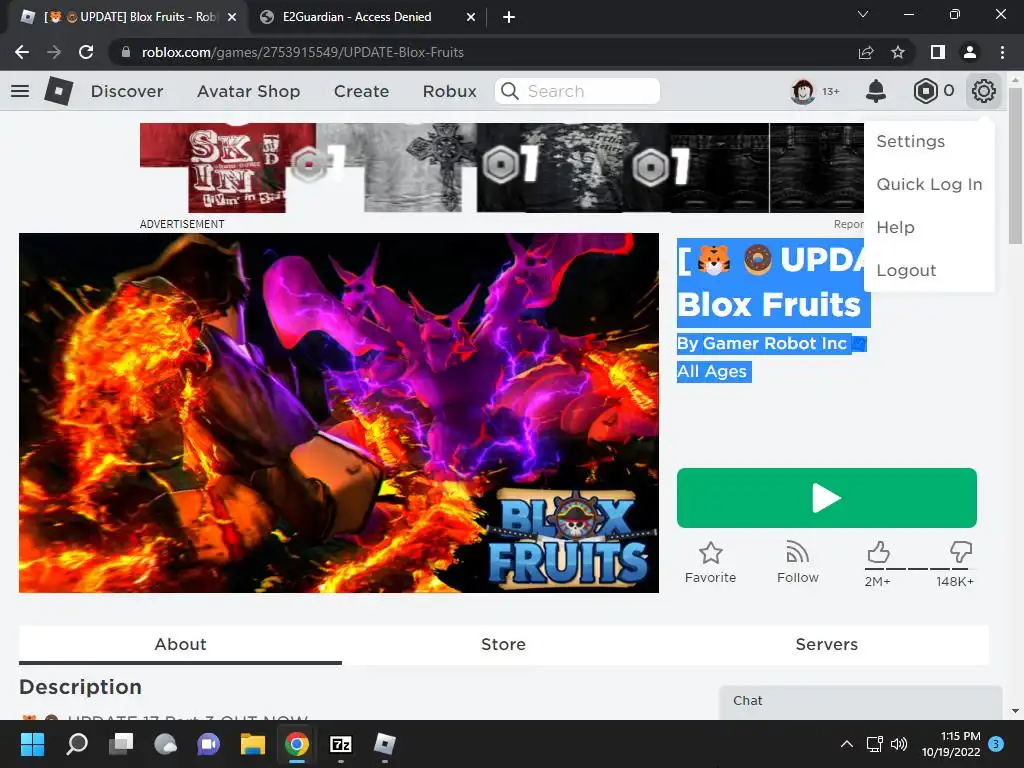Reload the current page
The height and width of the screenshot is (768, 1024).
(86, 52)
